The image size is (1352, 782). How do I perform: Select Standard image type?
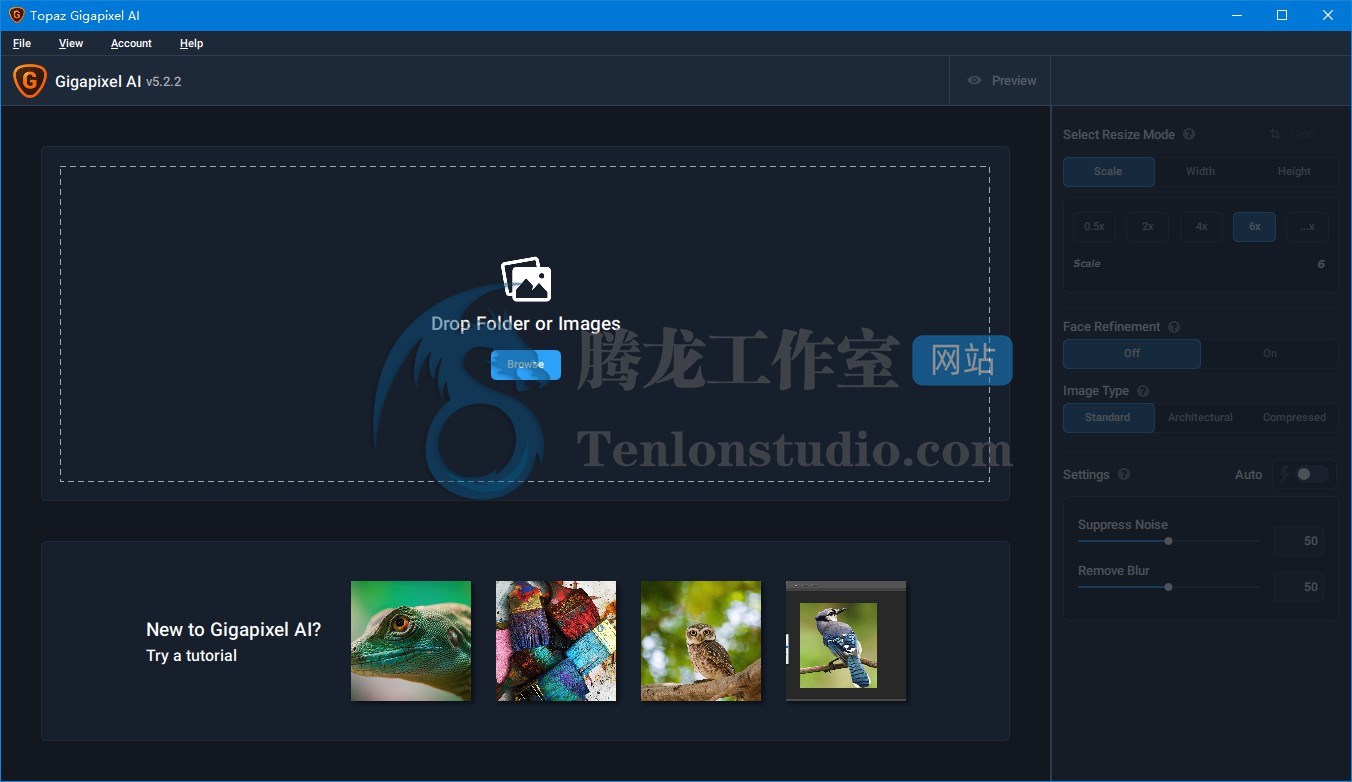(1108, 417)
